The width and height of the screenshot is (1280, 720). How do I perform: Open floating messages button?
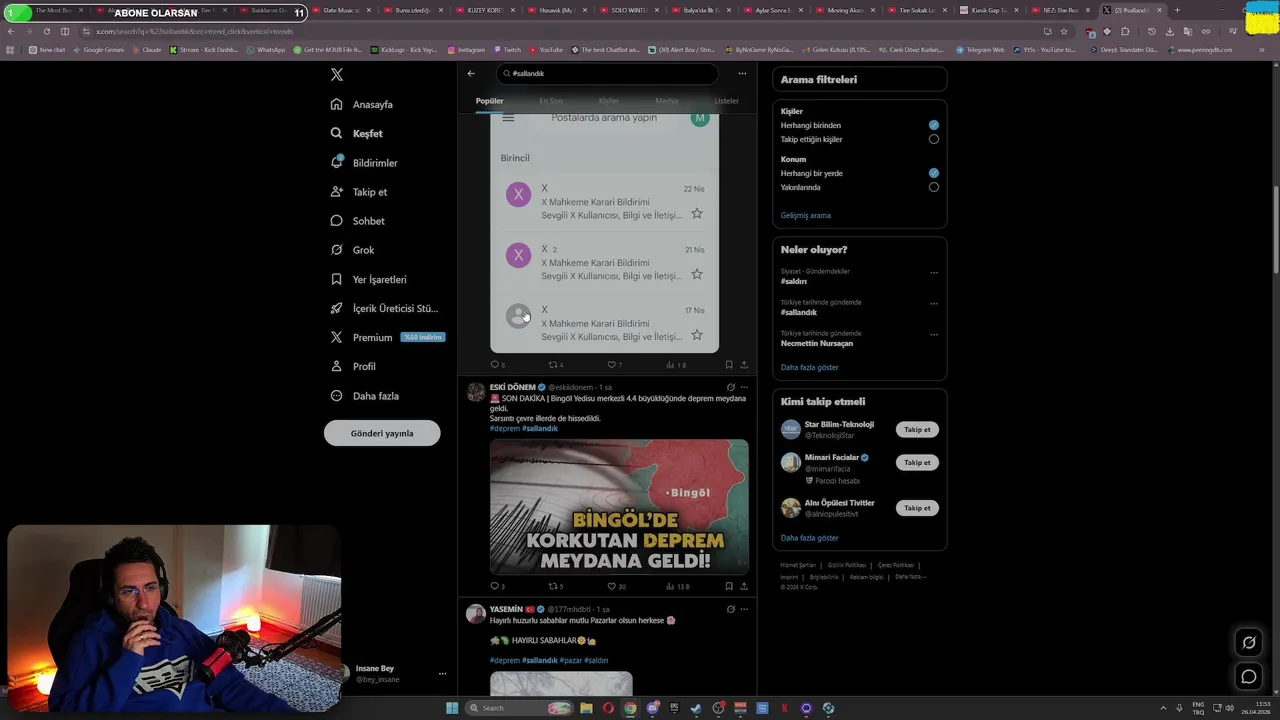(1249, 677)
